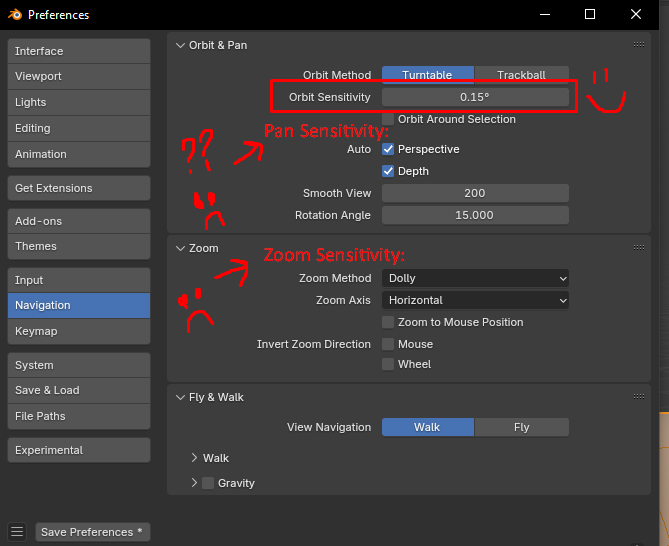Viewport: 669px width, 546px height.
Task: Expand the Walk subpanel
Action: click(x=194, y=458)
